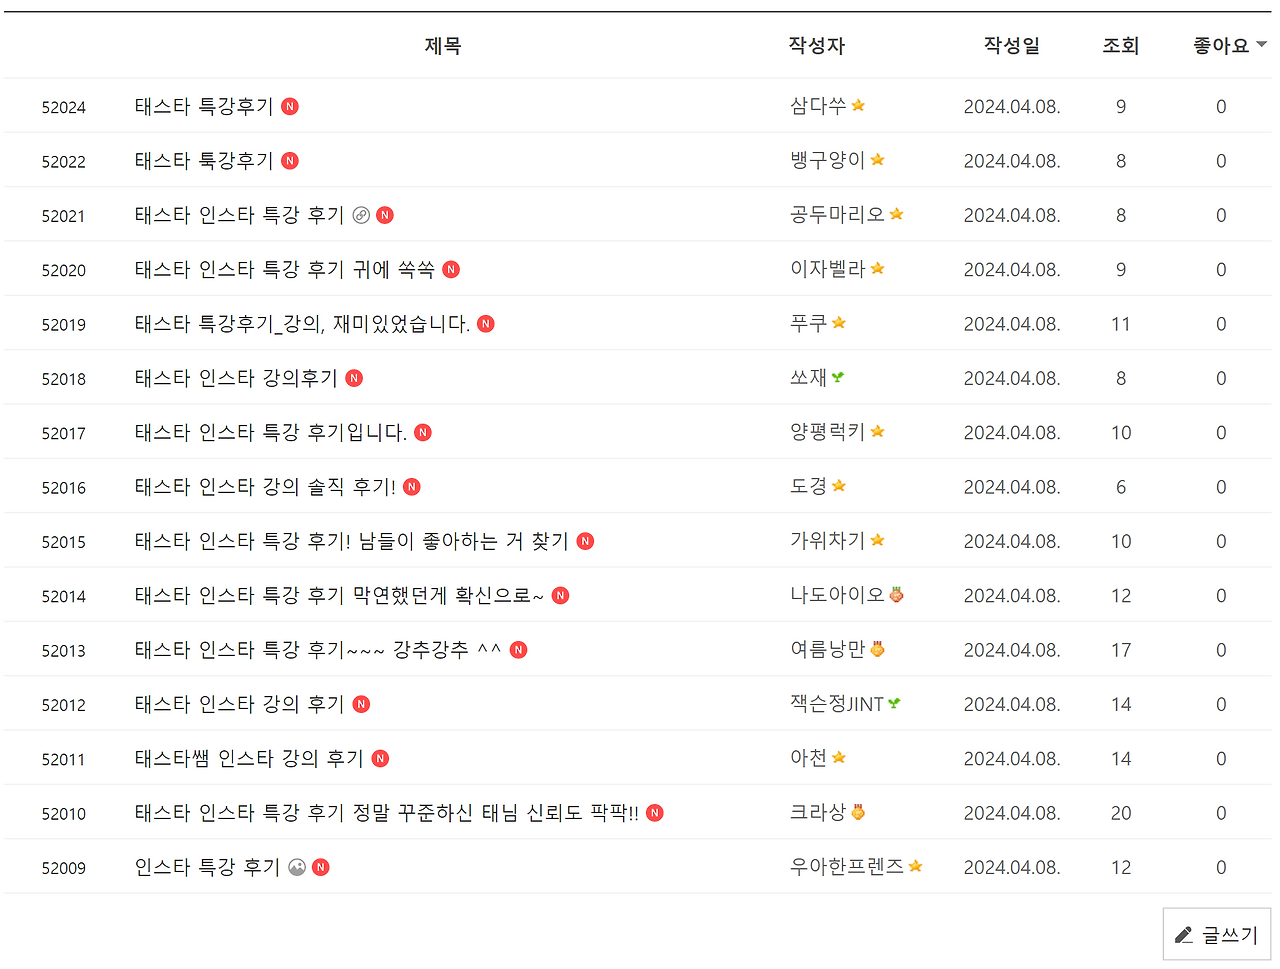Open post titled 태스타 인스타 특강 후기 귀에 쏙쏙
Viewport: 1280px width, 969px height.
pos(280,268)
